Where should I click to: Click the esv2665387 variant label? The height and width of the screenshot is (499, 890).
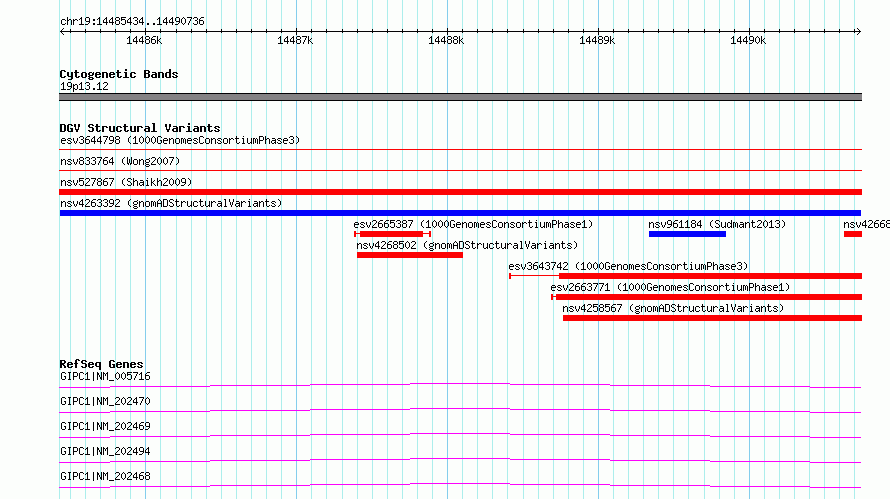coord(473,224)
